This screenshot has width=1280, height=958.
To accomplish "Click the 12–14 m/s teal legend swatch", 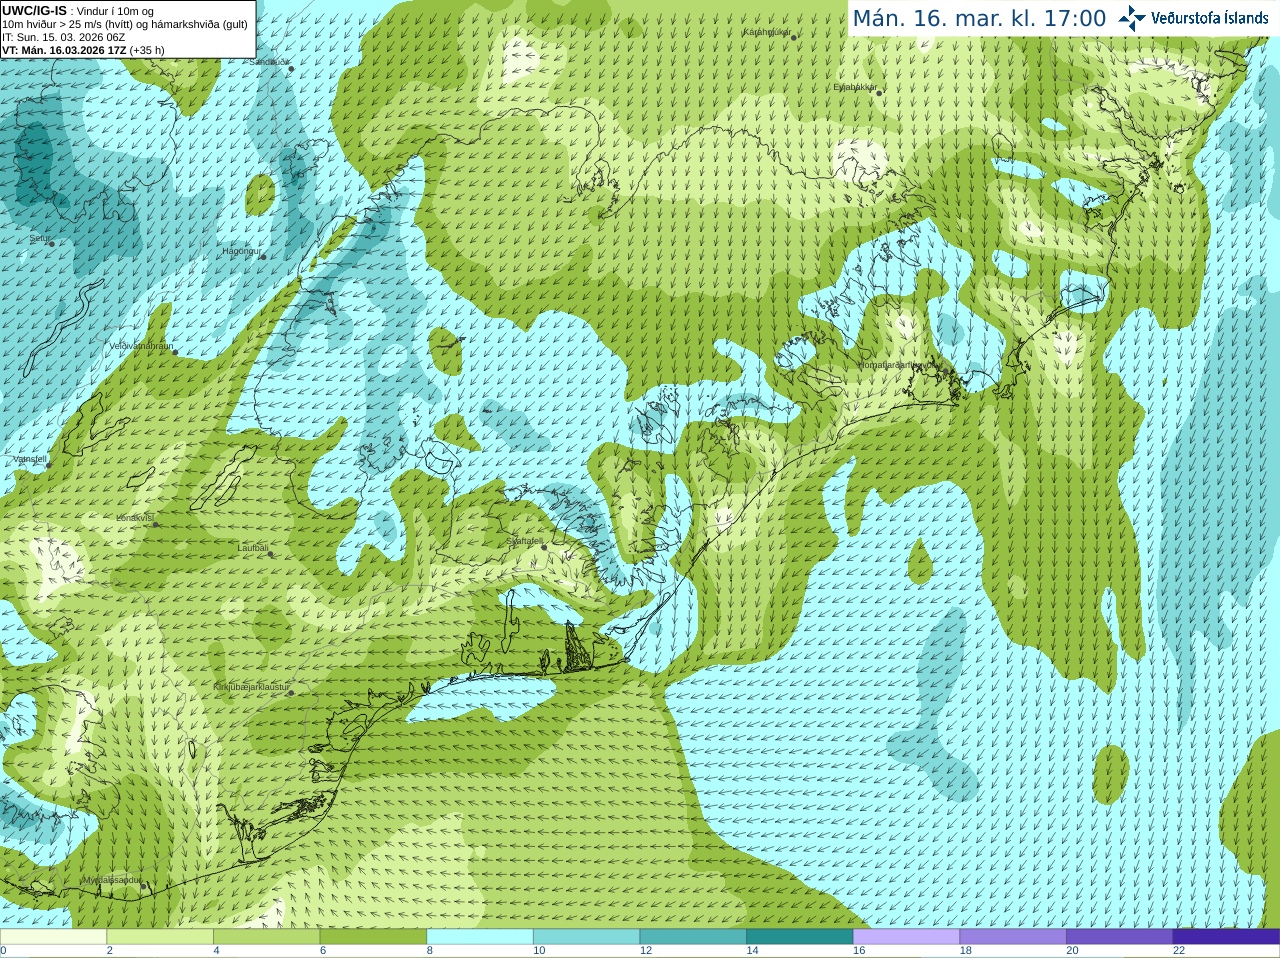I will pos(693,936).
